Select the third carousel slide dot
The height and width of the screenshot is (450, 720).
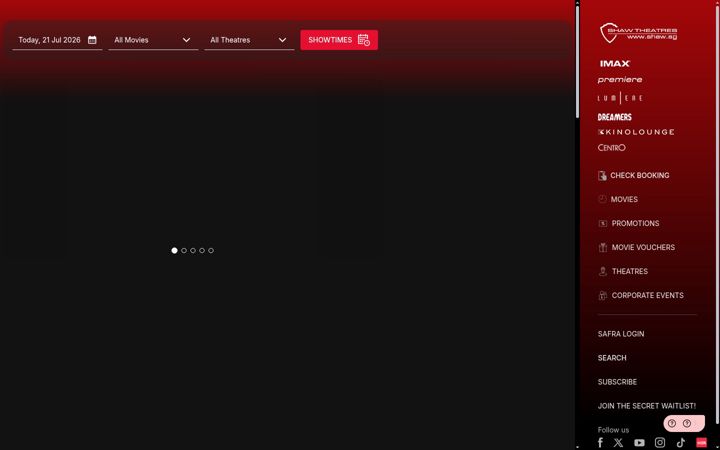193,250
